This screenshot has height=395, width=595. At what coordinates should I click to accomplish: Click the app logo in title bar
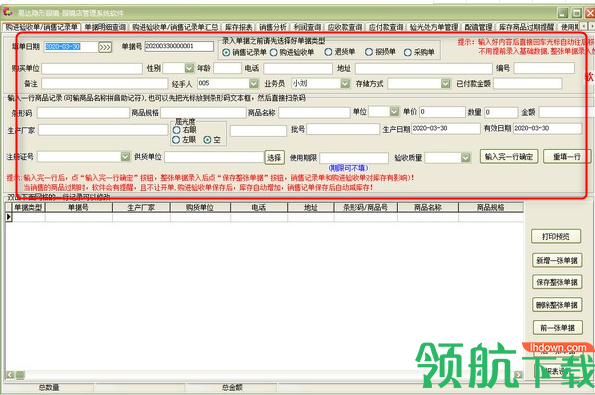tap(8, 13)
